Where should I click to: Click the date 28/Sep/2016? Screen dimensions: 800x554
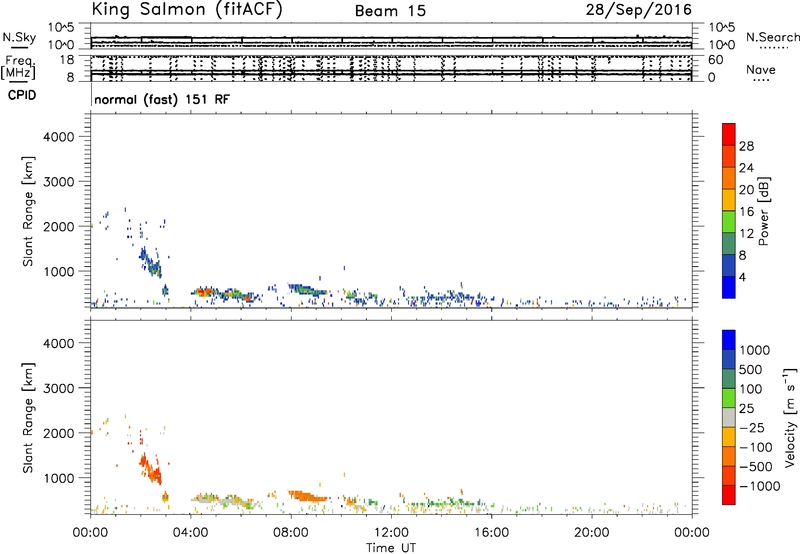coord(639,10)
